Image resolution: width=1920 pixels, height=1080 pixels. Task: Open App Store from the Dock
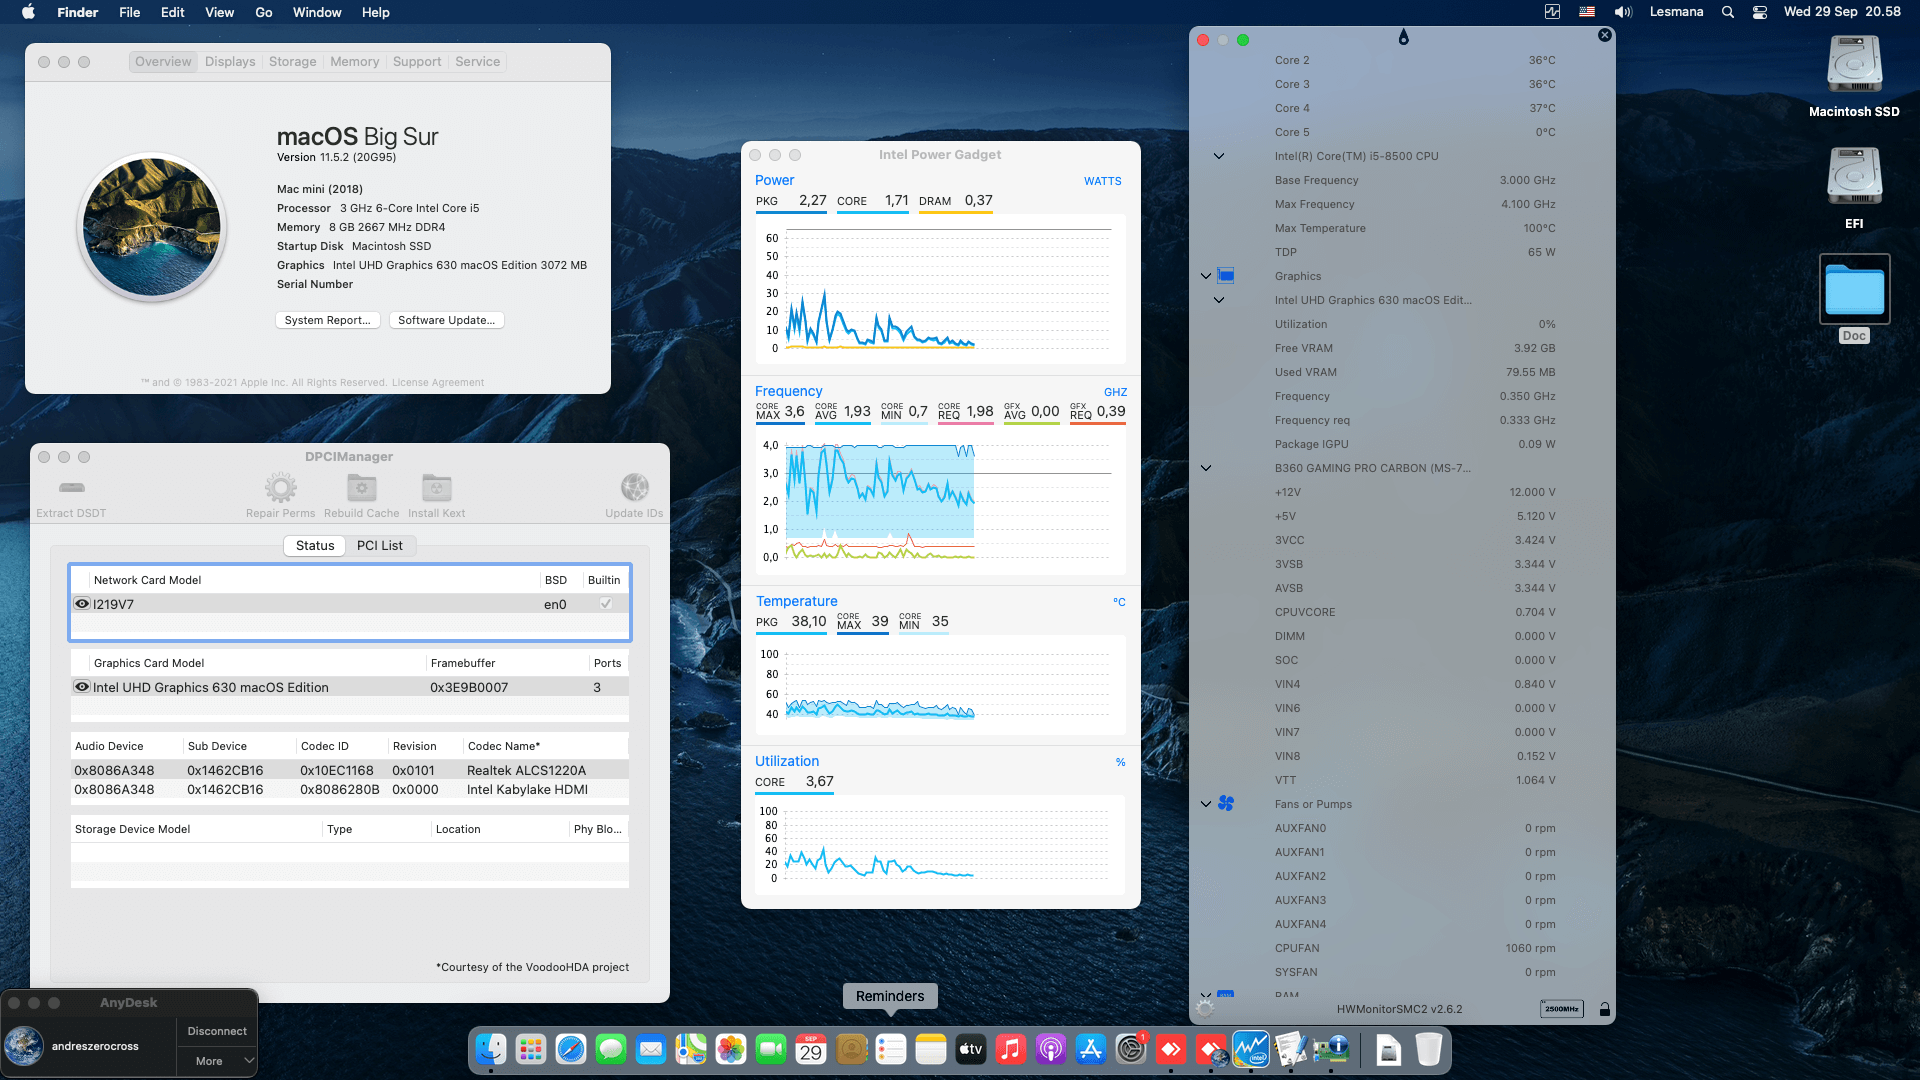[x=1090, y=1049]
